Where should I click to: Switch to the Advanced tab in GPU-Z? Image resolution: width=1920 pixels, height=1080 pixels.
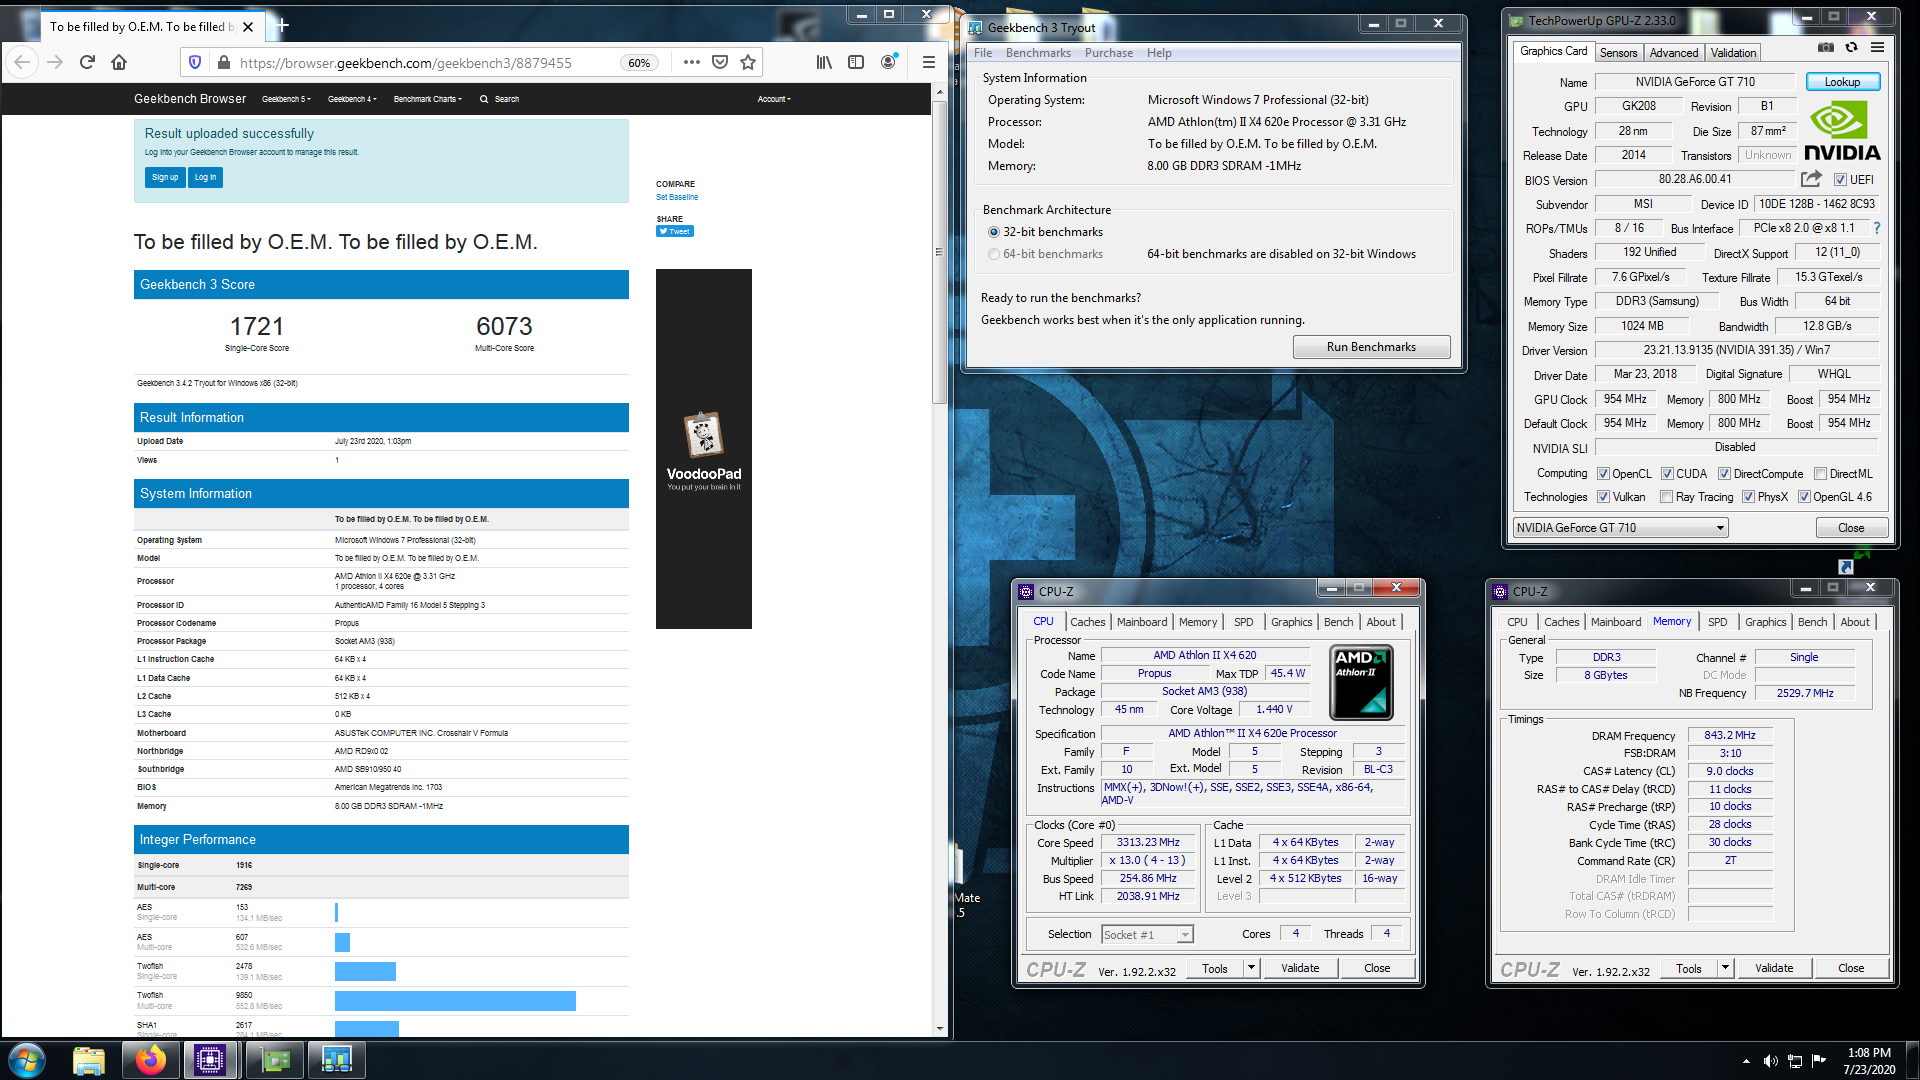[1673, 53]
